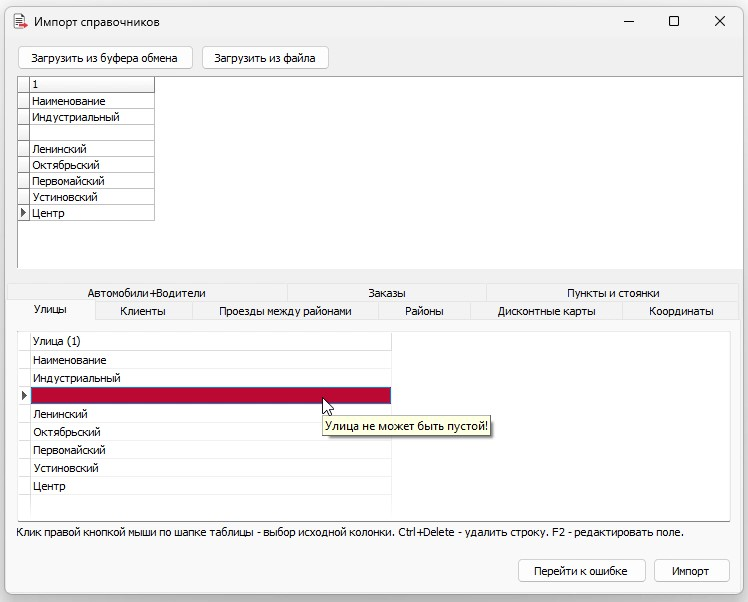
Task: Maximize the Импорт справочников window
Action: (674, 21)
